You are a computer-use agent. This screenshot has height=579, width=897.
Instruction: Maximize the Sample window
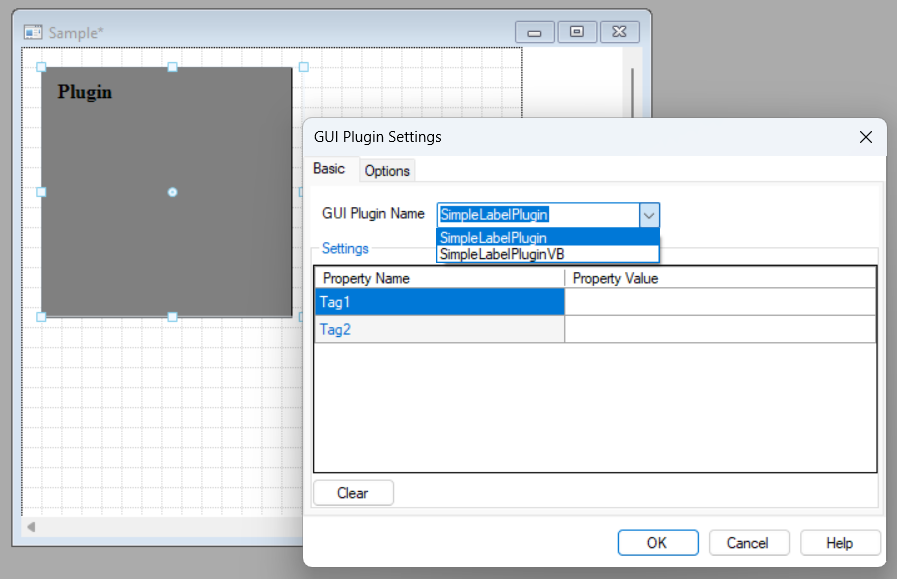click(x=577, y=32)
